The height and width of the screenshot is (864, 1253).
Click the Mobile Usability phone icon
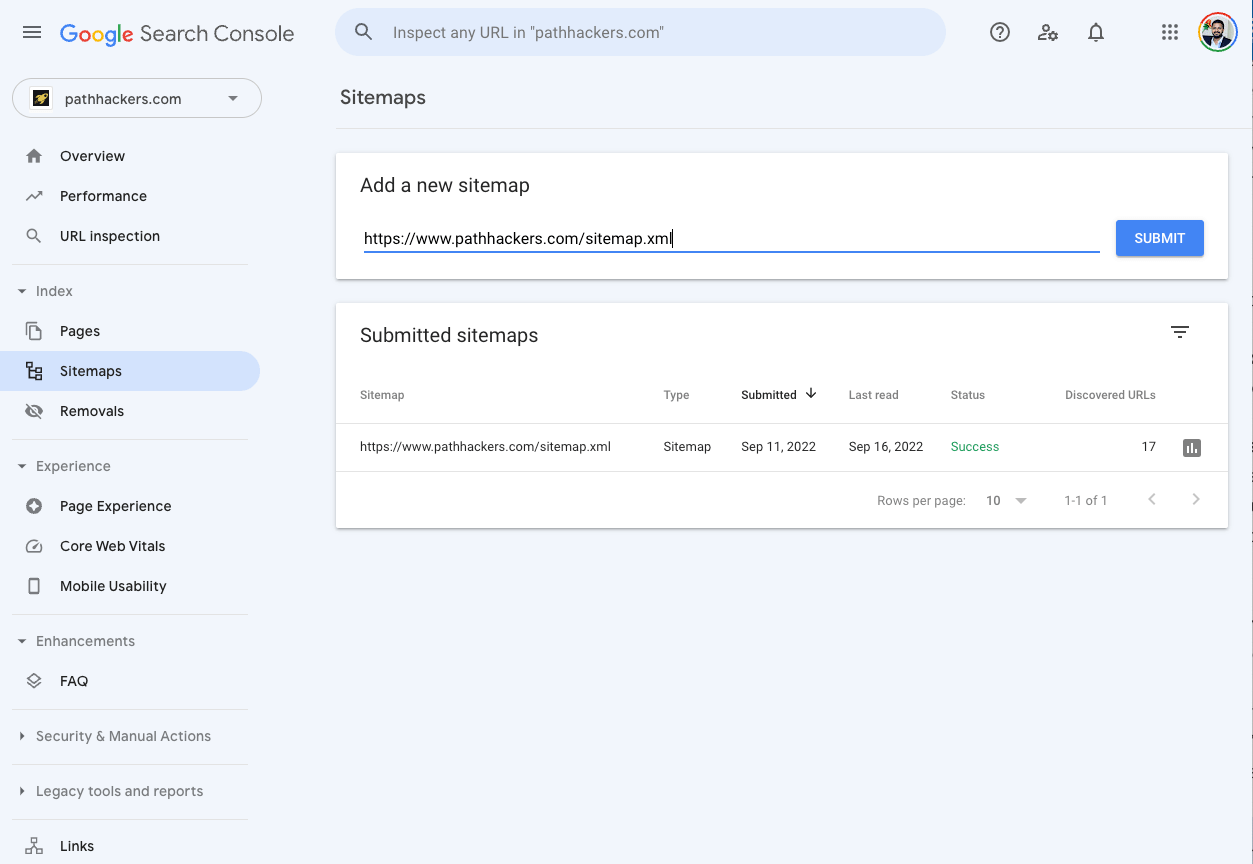point(34,586)
